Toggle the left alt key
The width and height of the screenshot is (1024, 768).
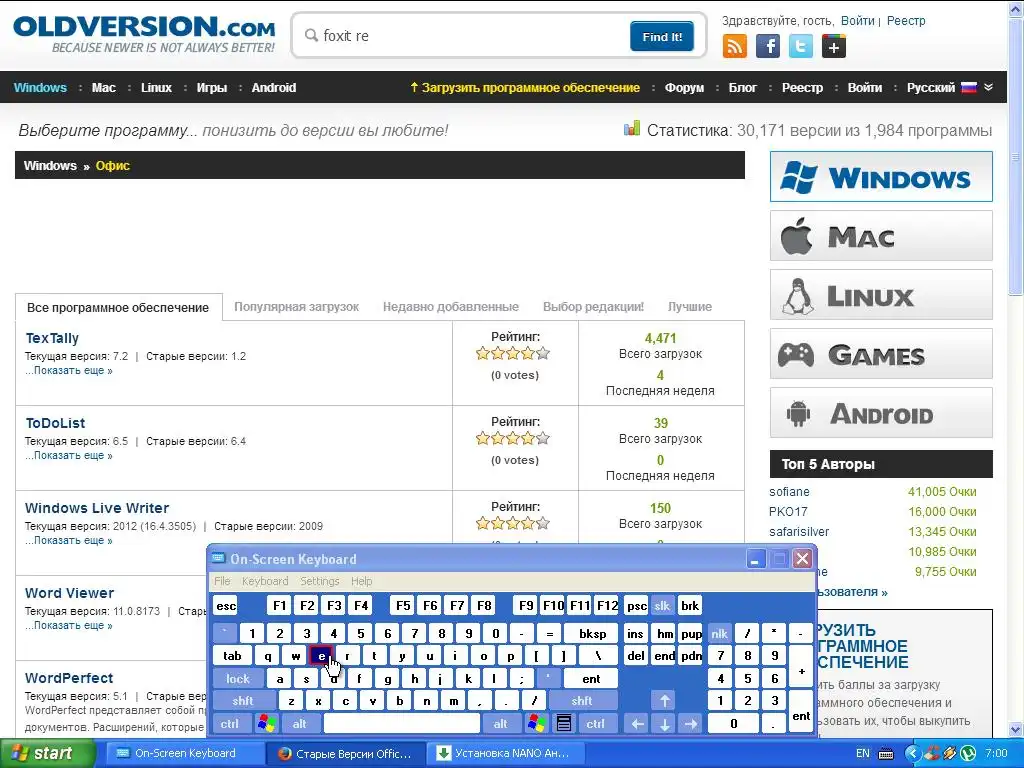point(300,724)
